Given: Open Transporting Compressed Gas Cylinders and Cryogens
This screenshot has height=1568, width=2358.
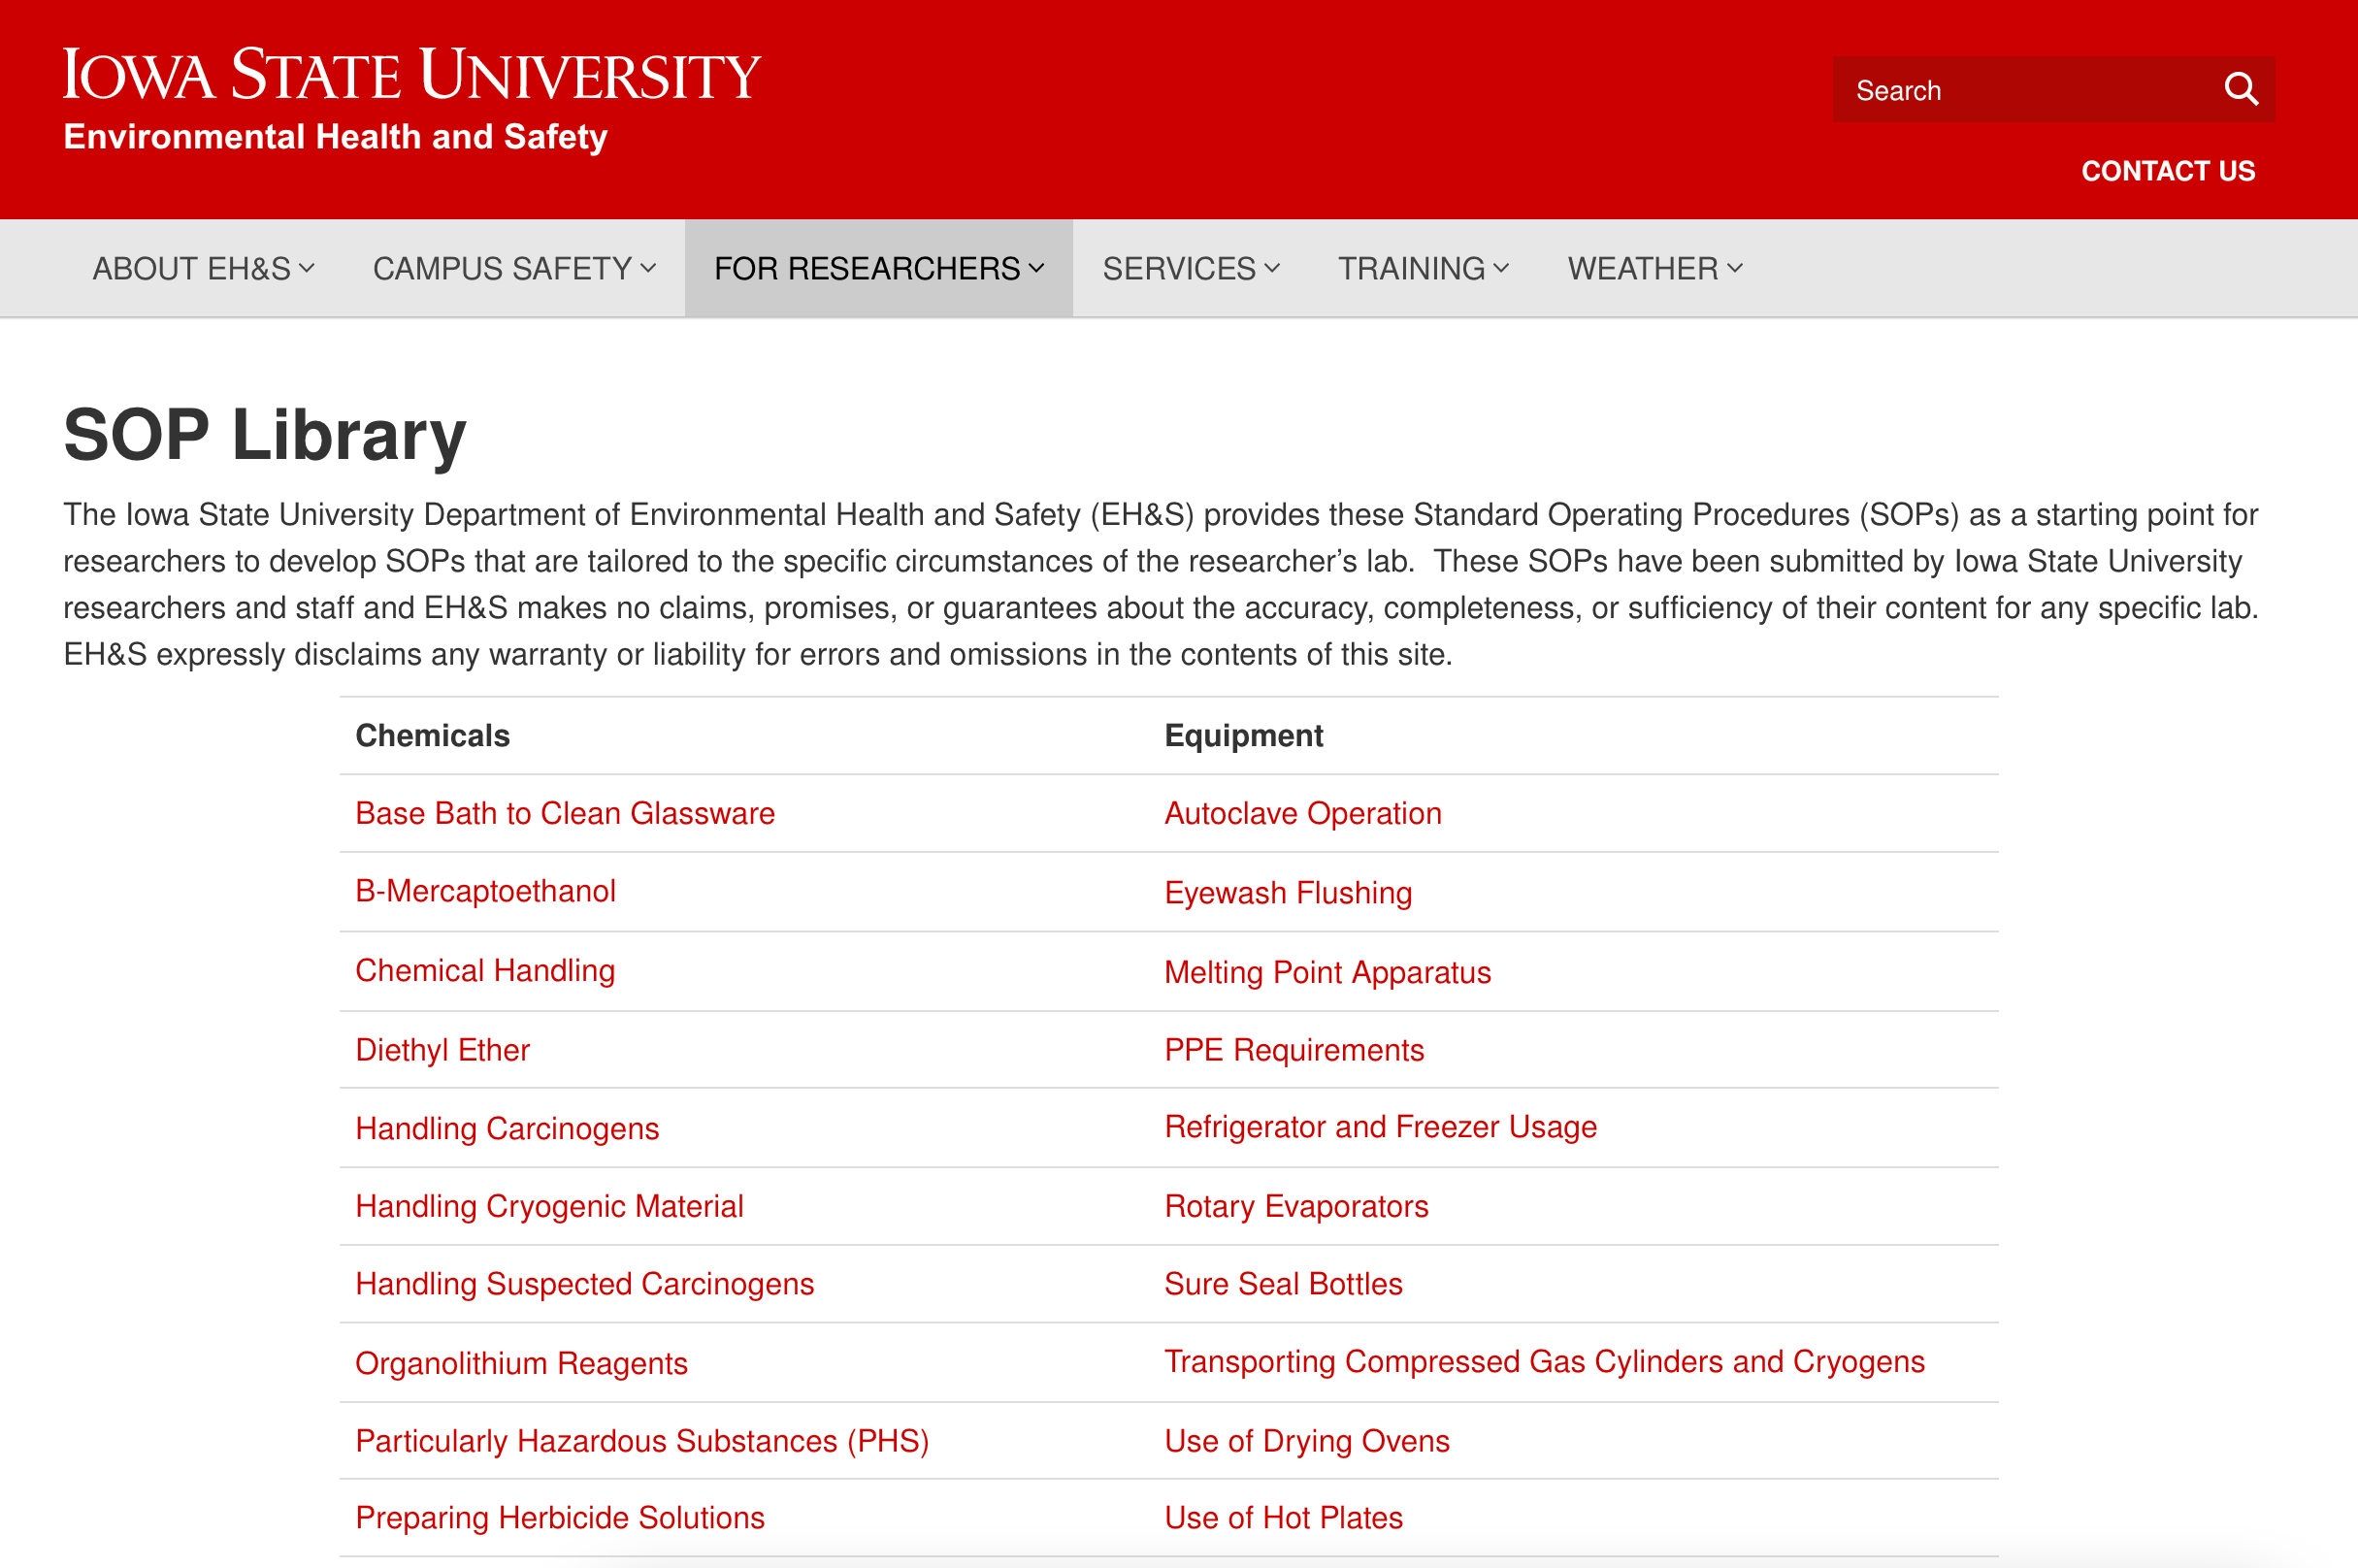Looking at the screenshot, I should [1544, 1361].
